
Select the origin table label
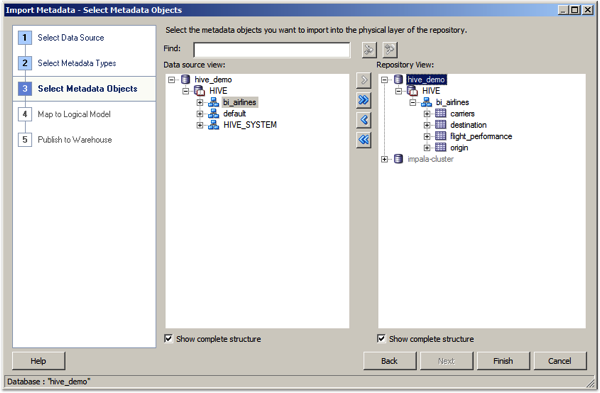tap(459, 148)
